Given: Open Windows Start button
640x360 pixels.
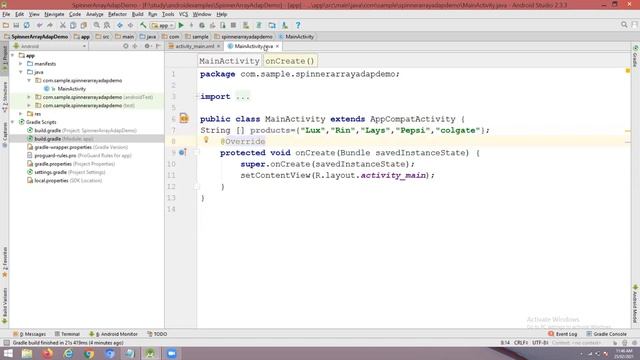Looking at the screenshot, I should click(x=8, y=353).
